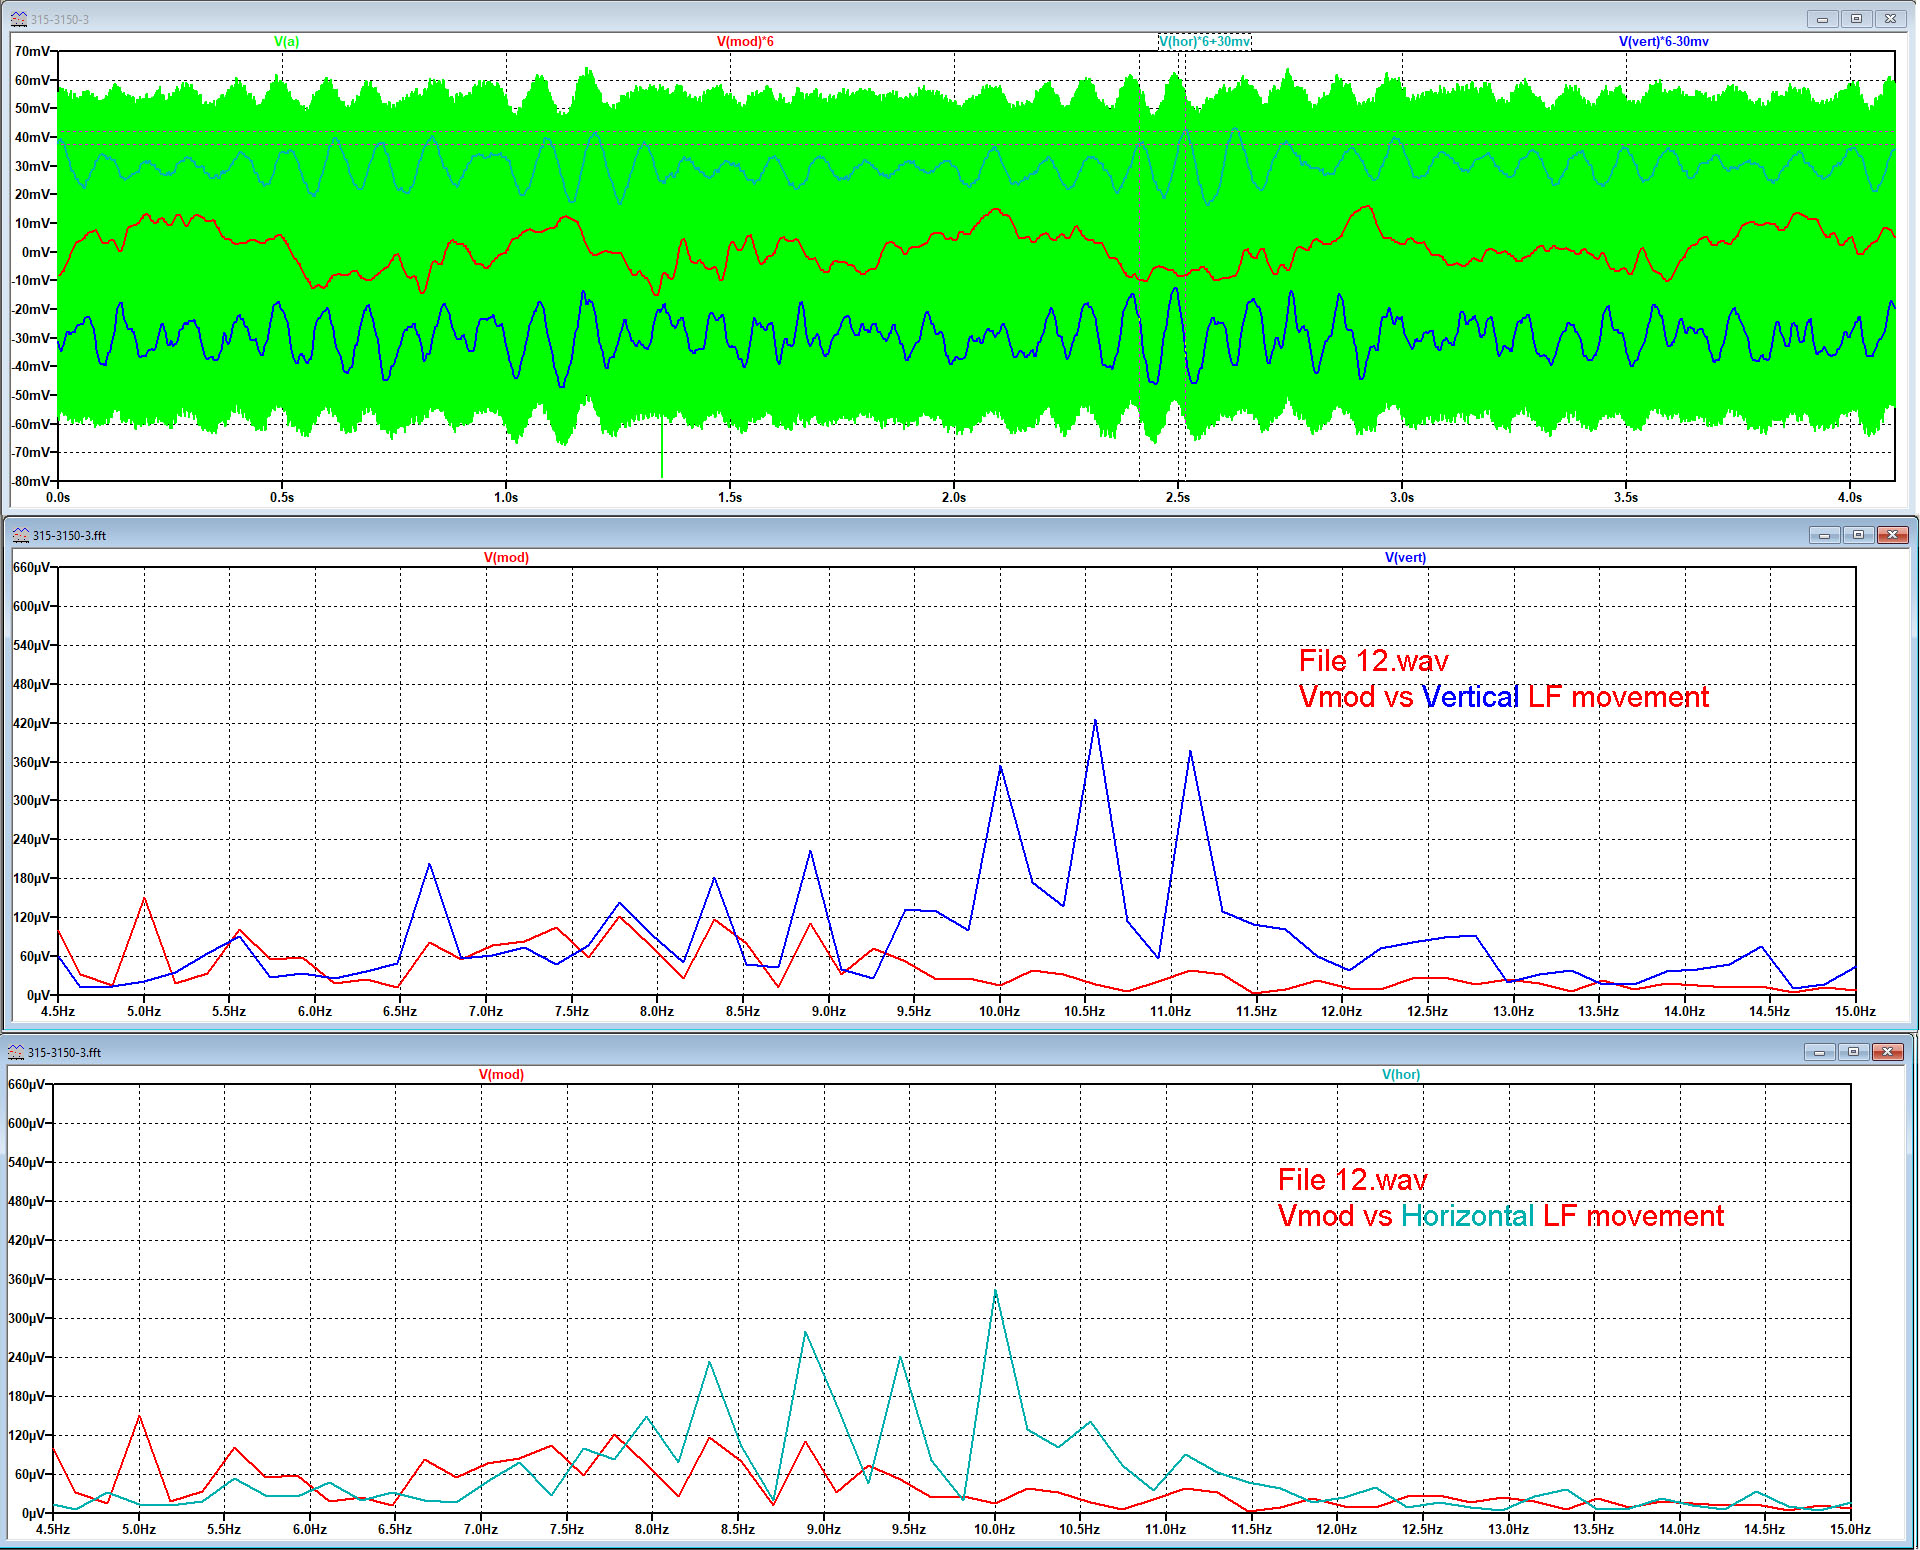The width and height of the screenshot is (1920, 1550).
Task: Click 420µV label in the V(vert) FFT window
Action: 31,723
